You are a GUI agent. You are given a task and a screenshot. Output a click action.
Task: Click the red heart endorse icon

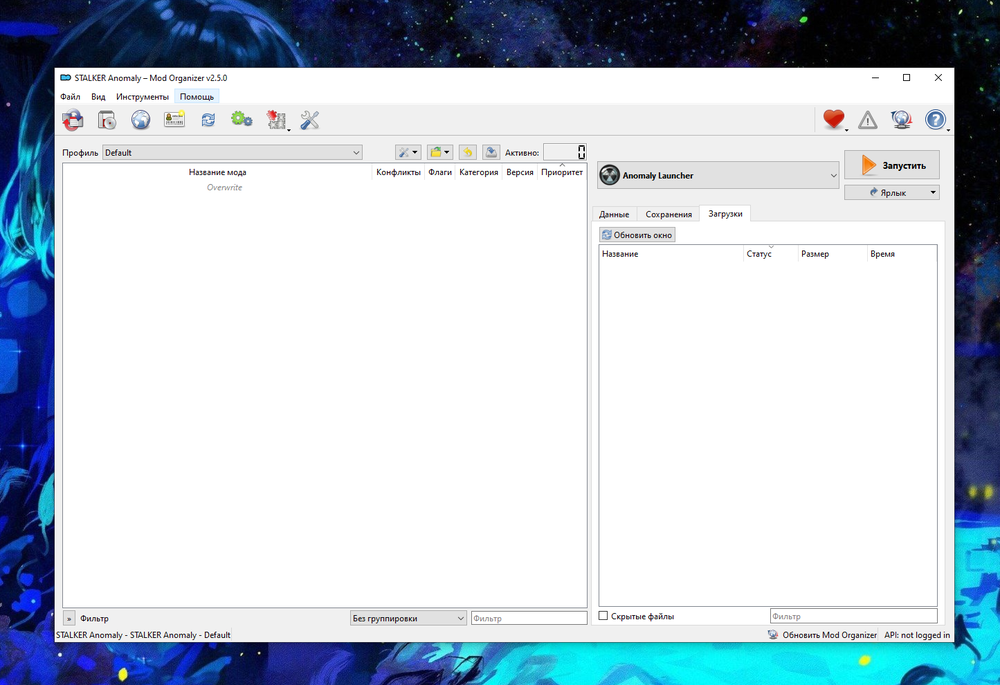point(833,120)
